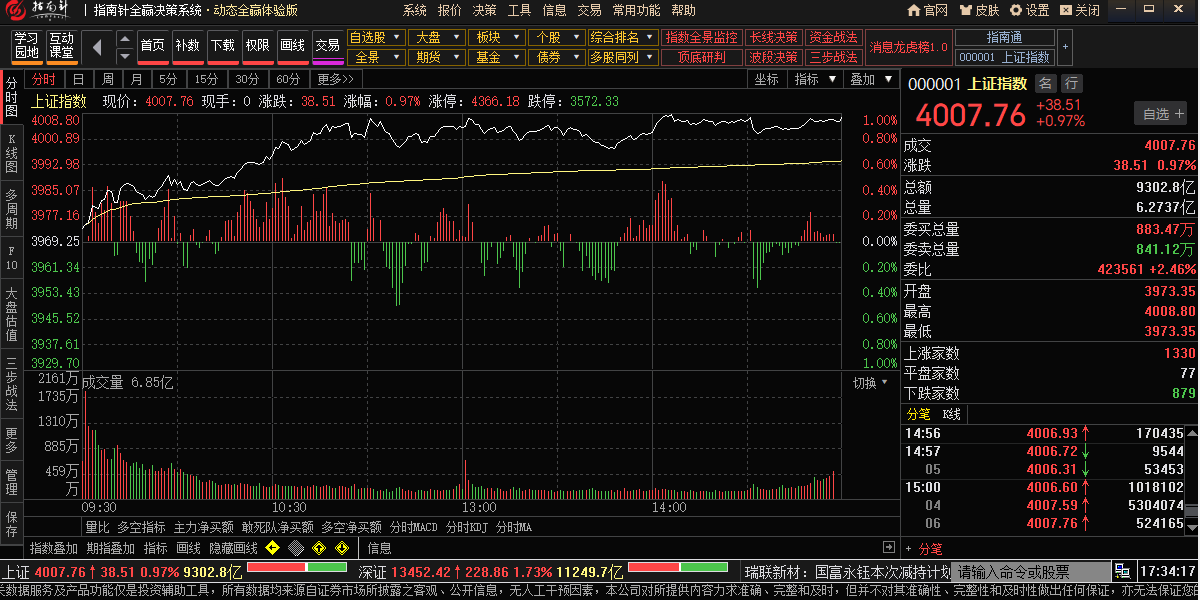Open the 指标 dropdown above chart
1200x600 pixels.
pos(814,79)
